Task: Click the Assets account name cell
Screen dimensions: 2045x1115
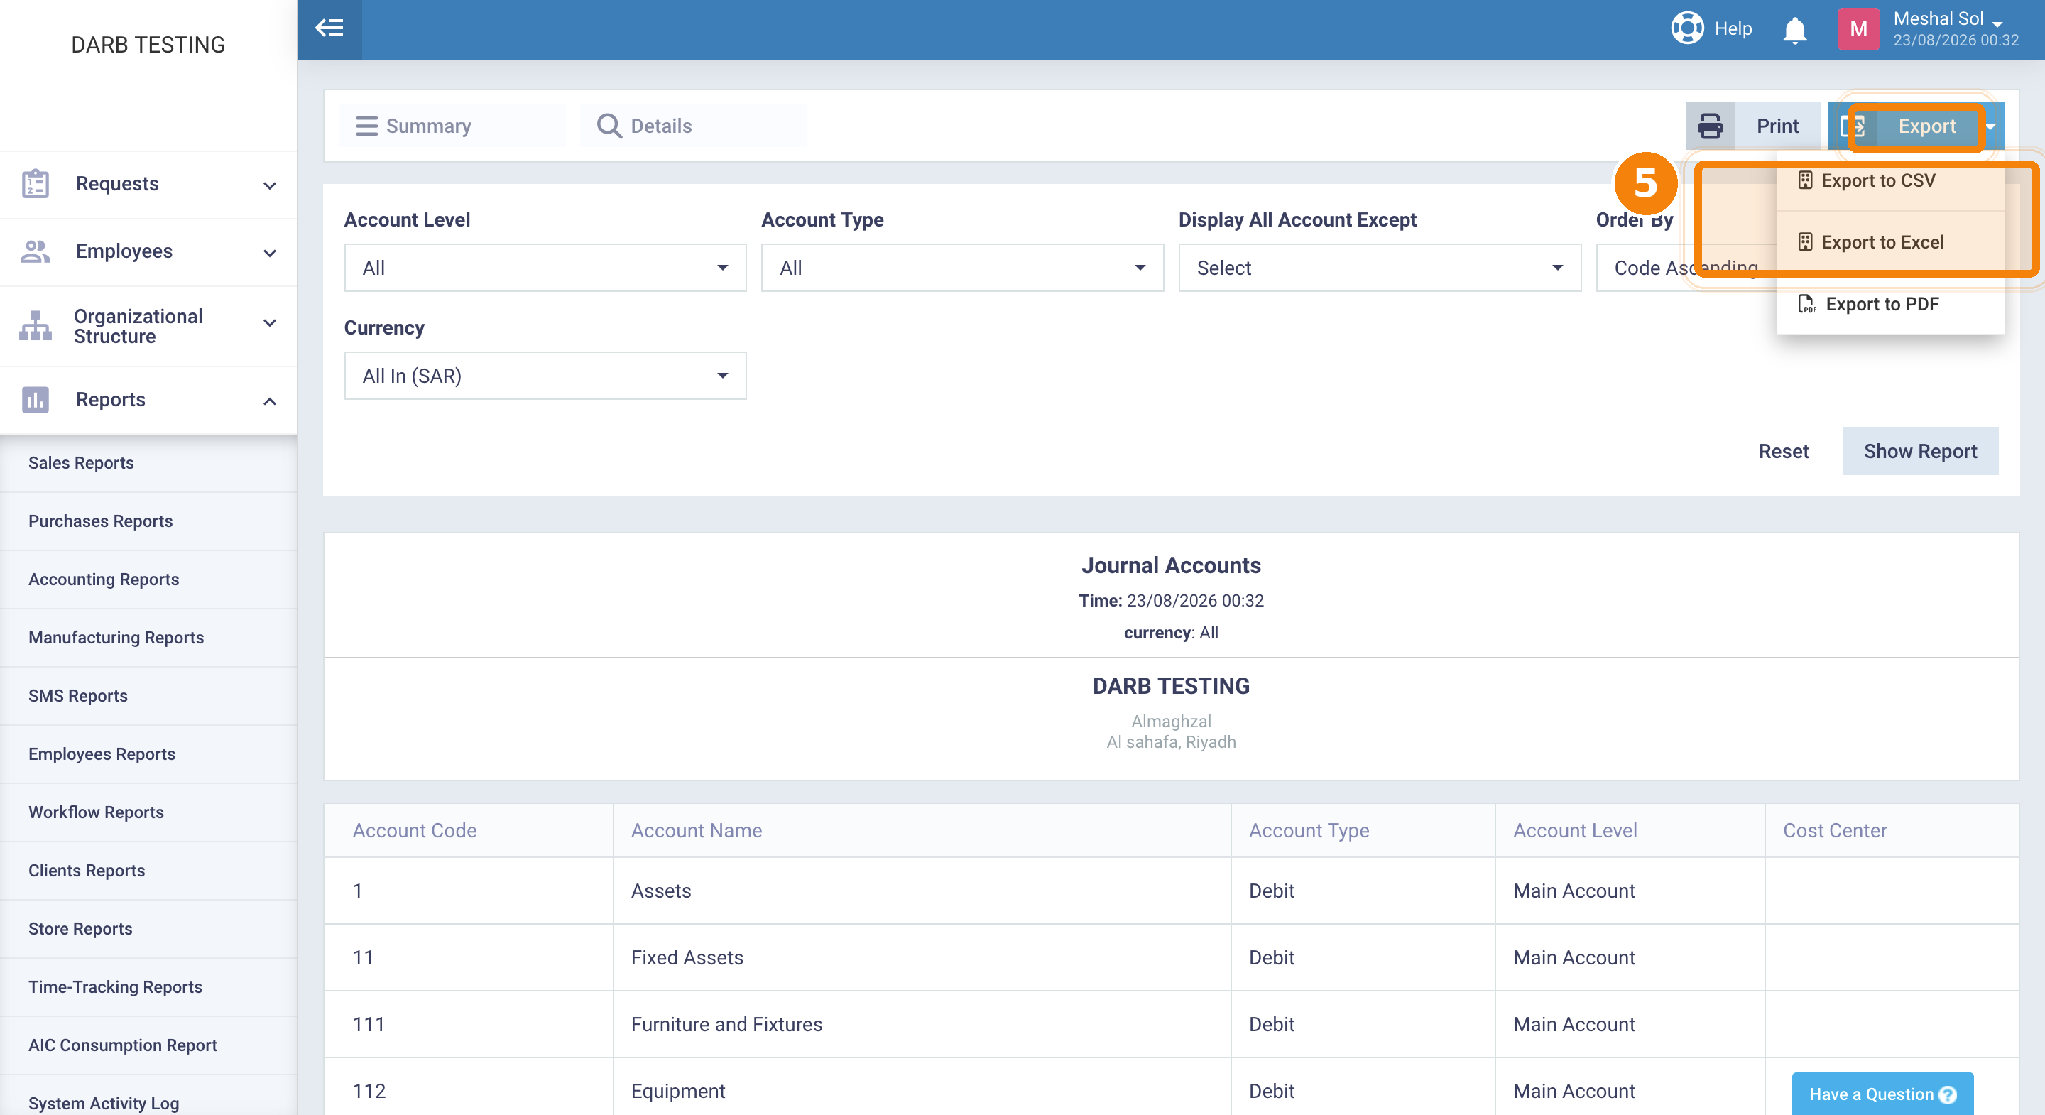Action: tap(921, 891)
